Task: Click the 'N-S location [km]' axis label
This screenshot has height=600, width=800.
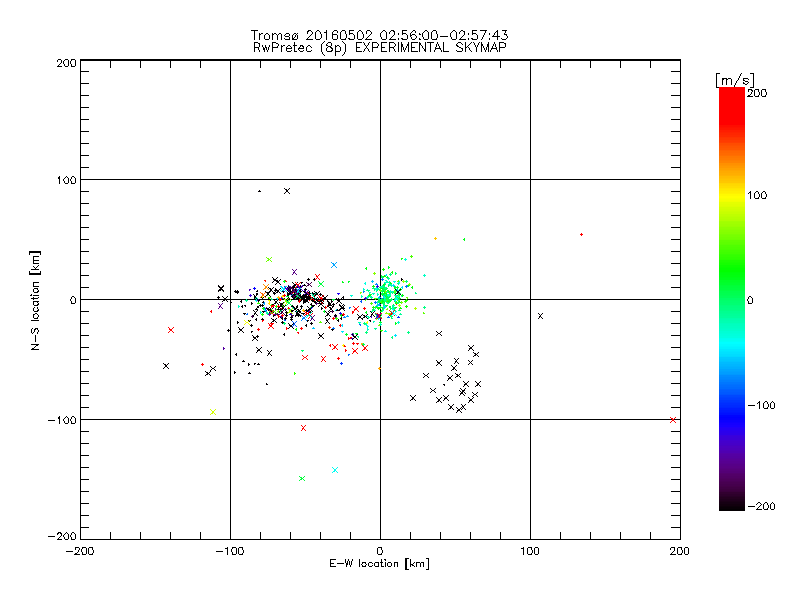Action: tap(35, 301)
